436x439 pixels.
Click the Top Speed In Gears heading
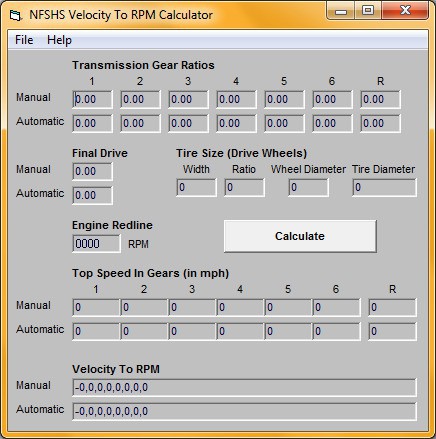coord(151,273)
